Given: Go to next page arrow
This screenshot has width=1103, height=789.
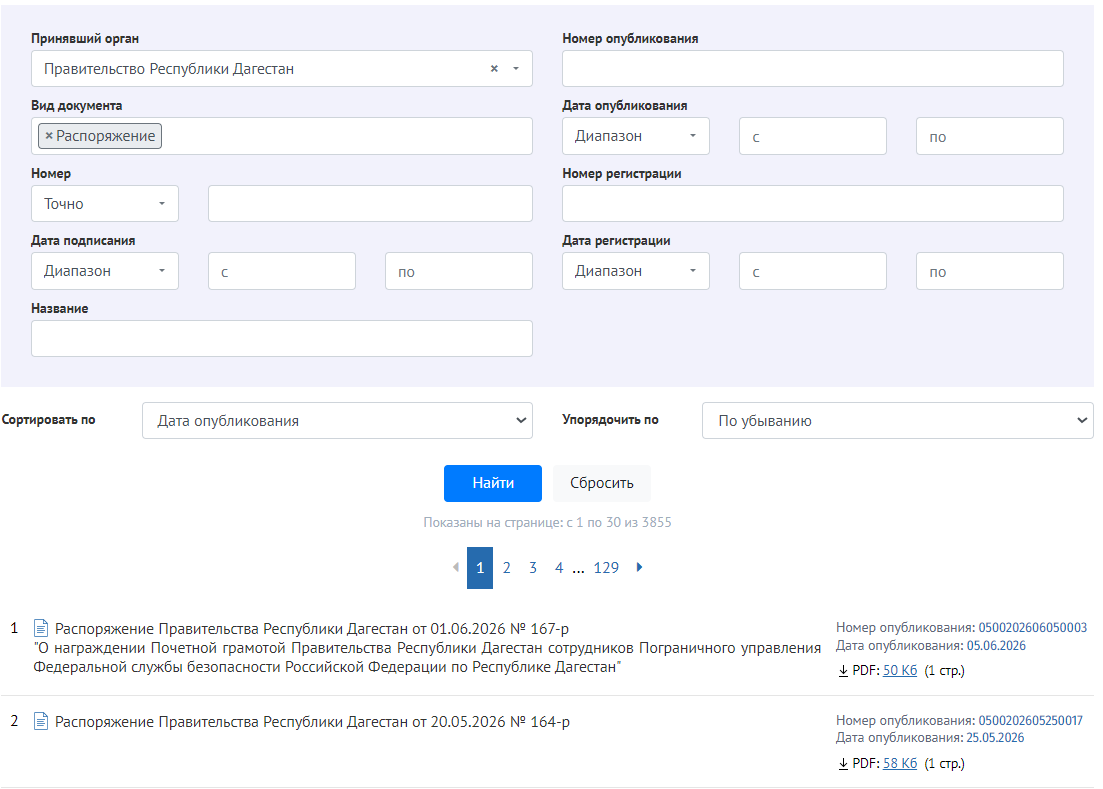Looking at the screenshot, I should 639,567.
